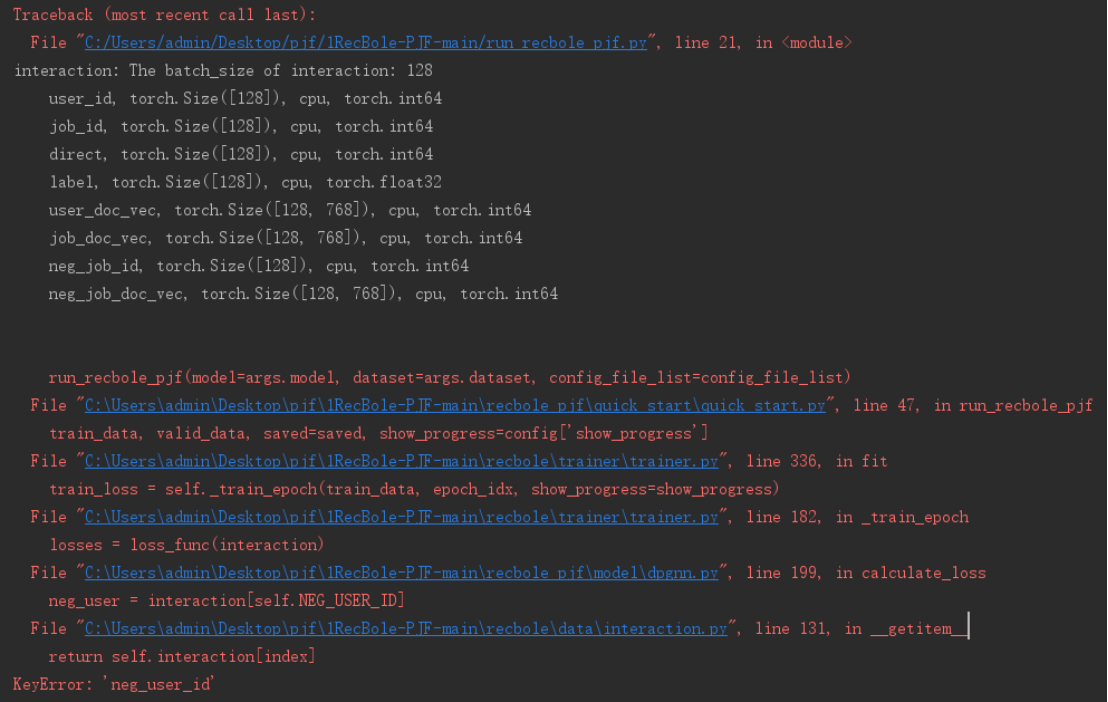Open the interaction.py file link
Screen dimensions: 1108x702
point(406,628)
